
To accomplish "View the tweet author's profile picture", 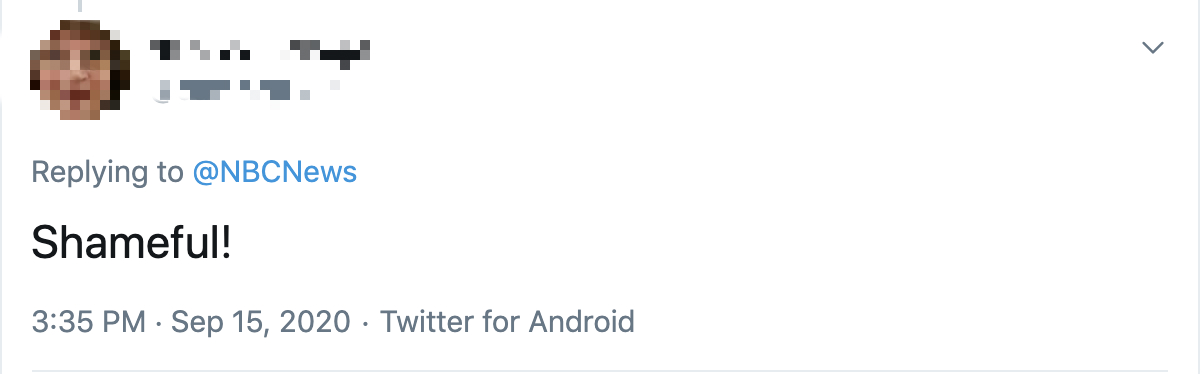I will click(x=79, y=70).
